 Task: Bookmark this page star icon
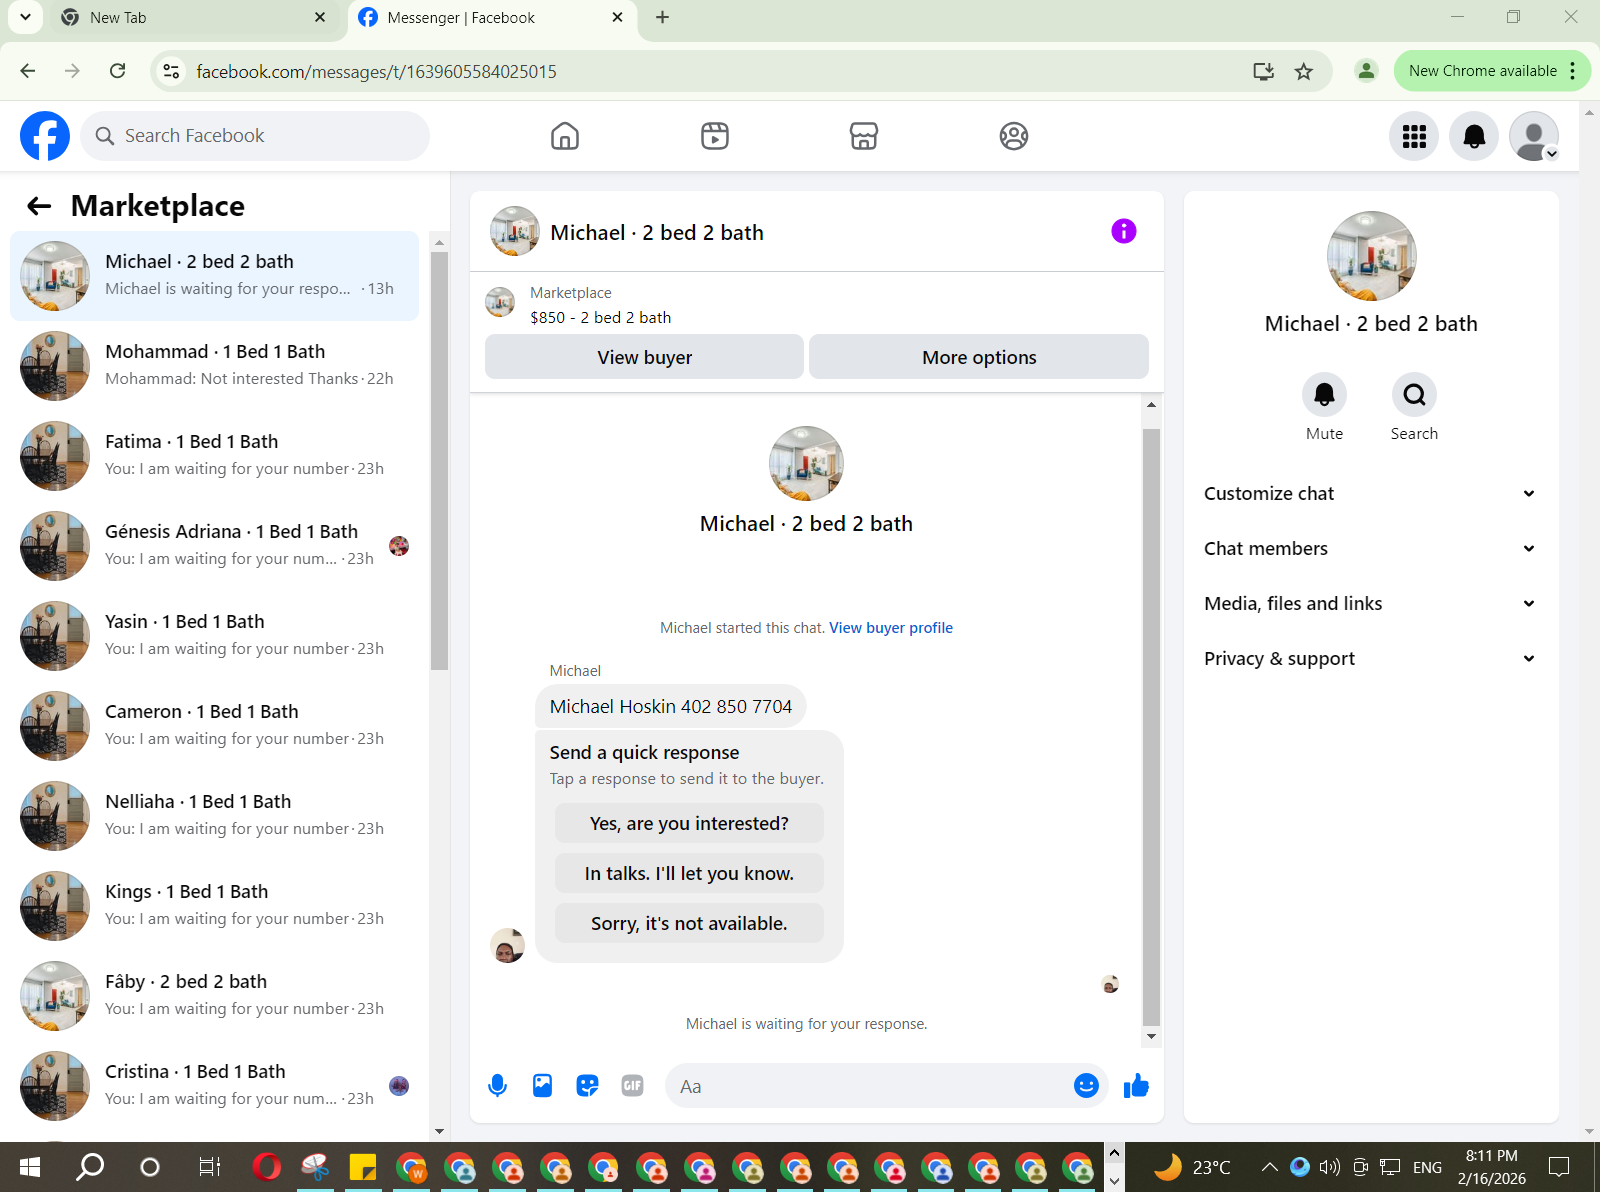tap(1303, 71)
